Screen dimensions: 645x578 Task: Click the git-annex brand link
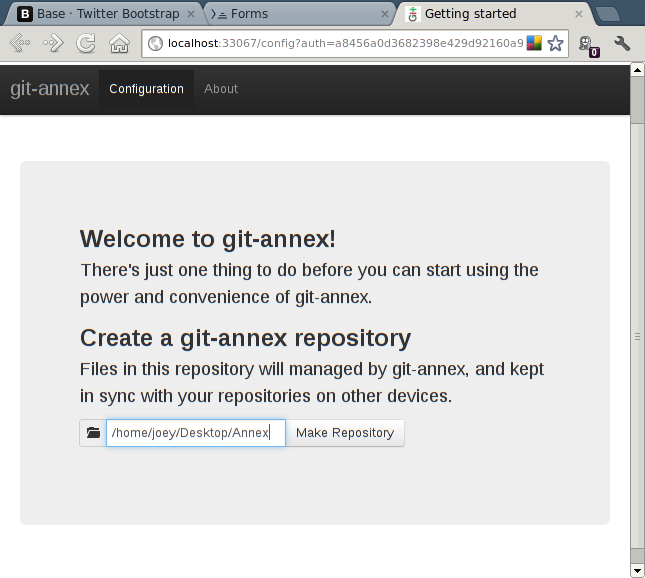(50, 88)
